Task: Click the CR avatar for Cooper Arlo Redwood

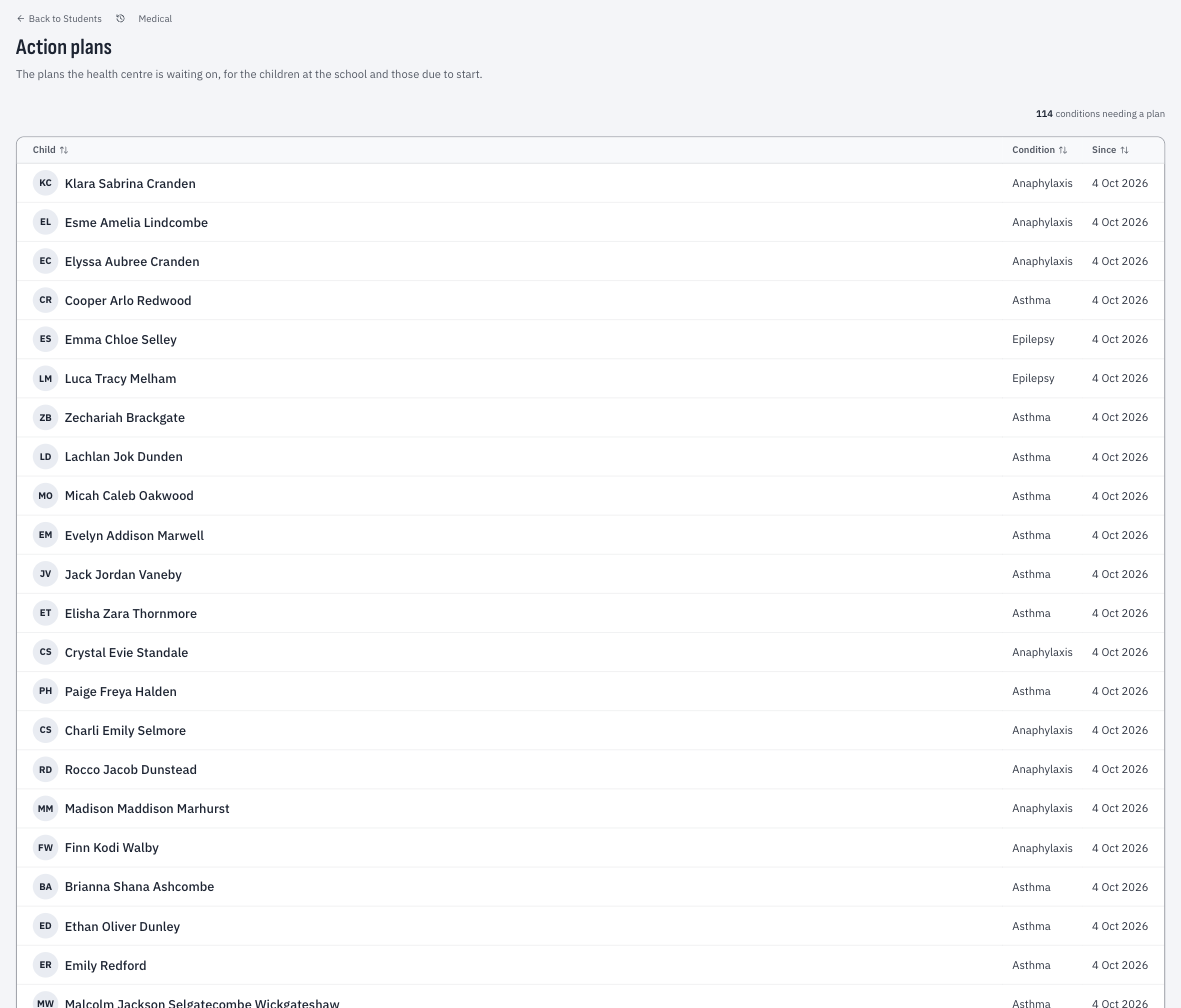Action: [45, 301]
